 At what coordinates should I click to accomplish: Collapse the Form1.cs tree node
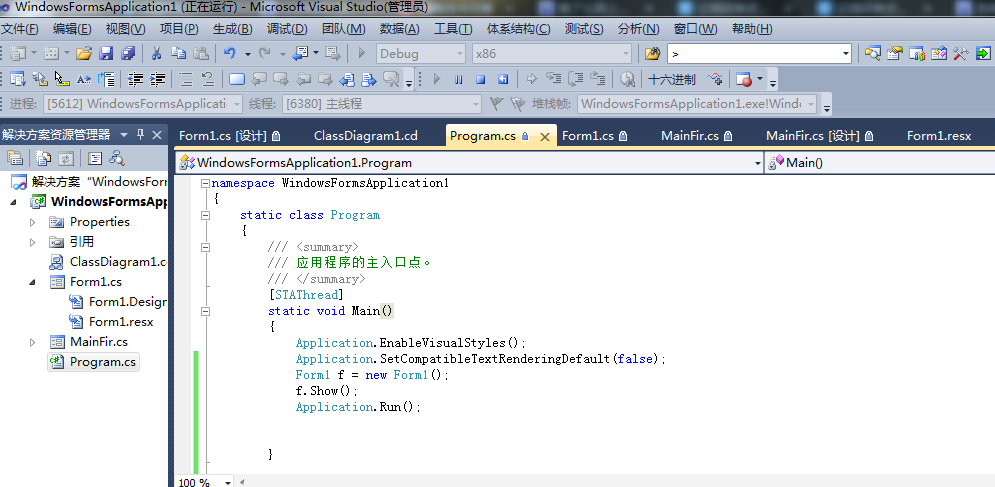click(33, 282)
